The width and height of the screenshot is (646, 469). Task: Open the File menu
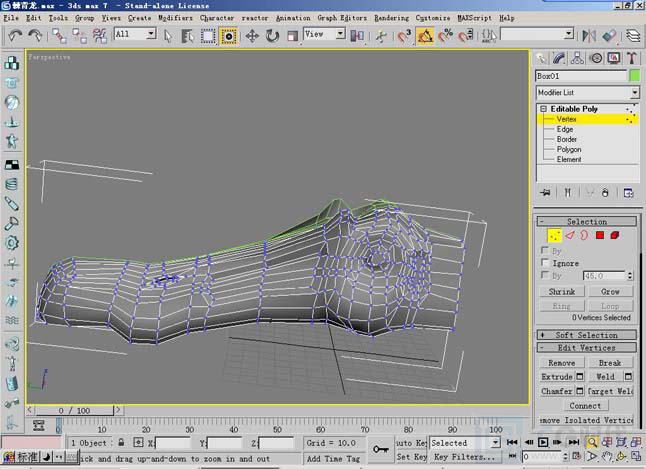pos(11,18)
